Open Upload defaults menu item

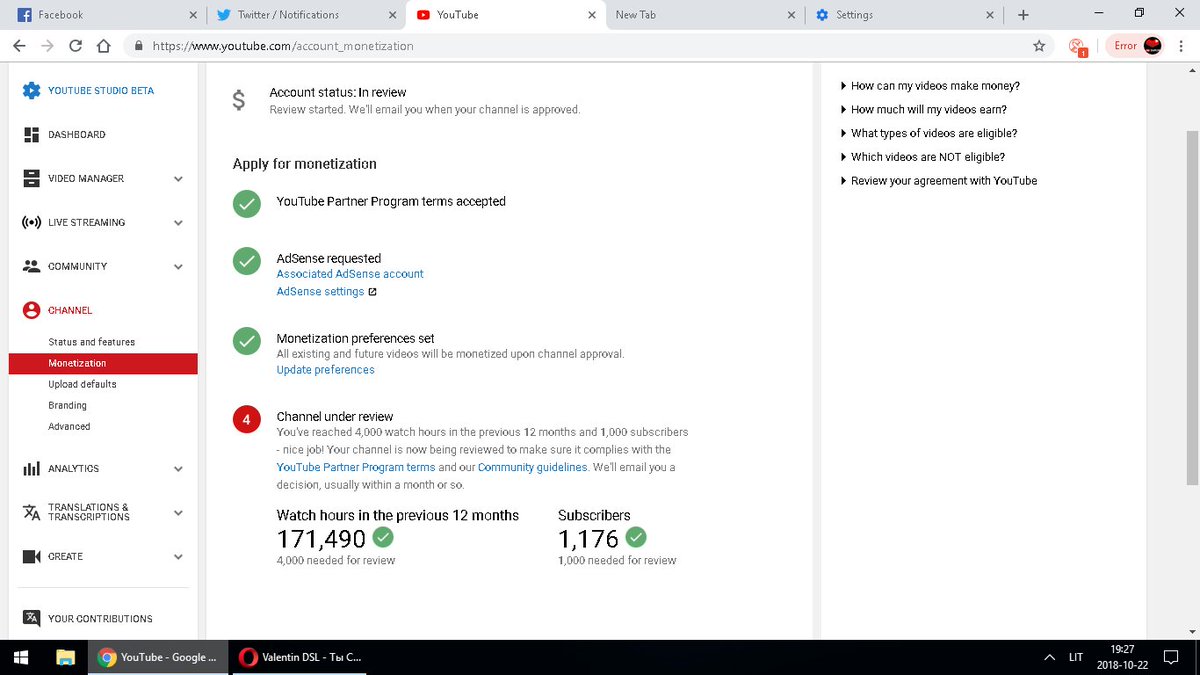click(x=82, y=384)
